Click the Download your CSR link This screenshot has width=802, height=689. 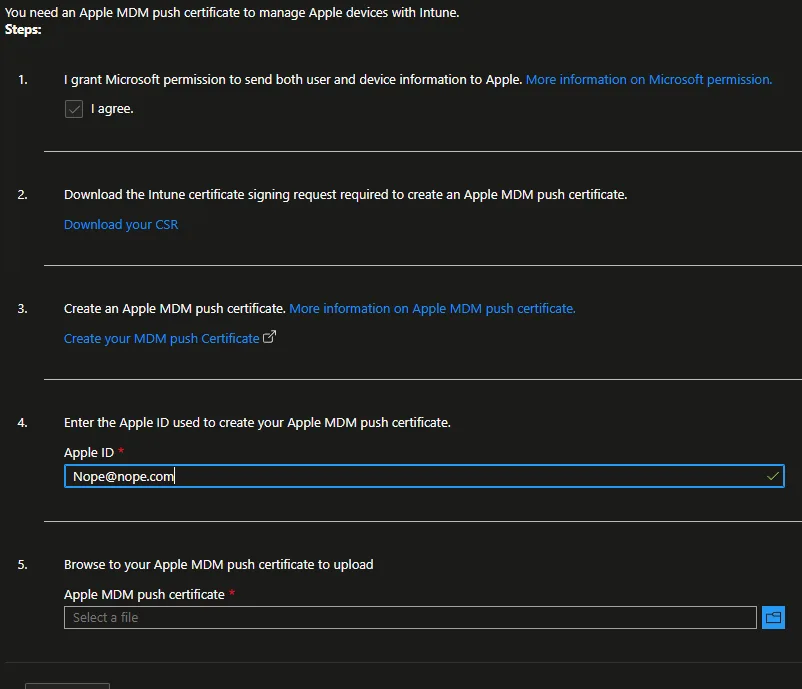[x=121, y=224]
